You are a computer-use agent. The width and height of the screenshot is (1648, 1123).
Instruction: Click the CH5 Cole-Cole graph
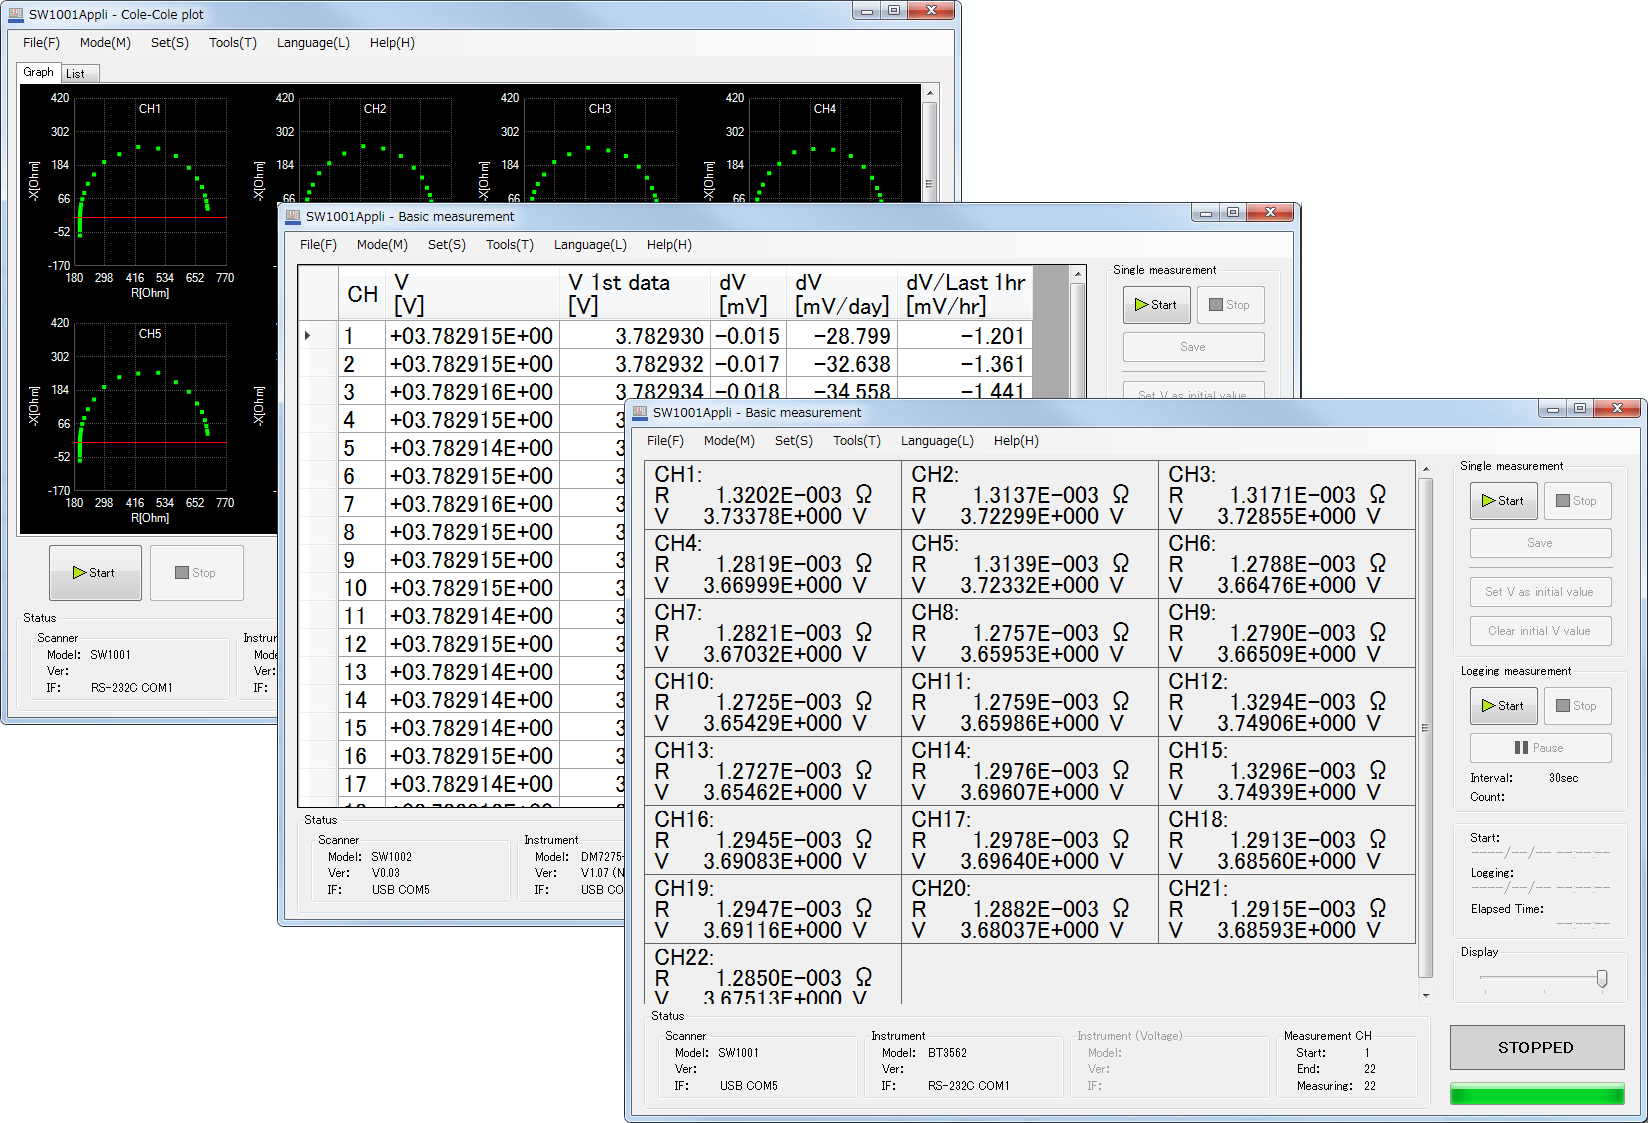[150, 407]
